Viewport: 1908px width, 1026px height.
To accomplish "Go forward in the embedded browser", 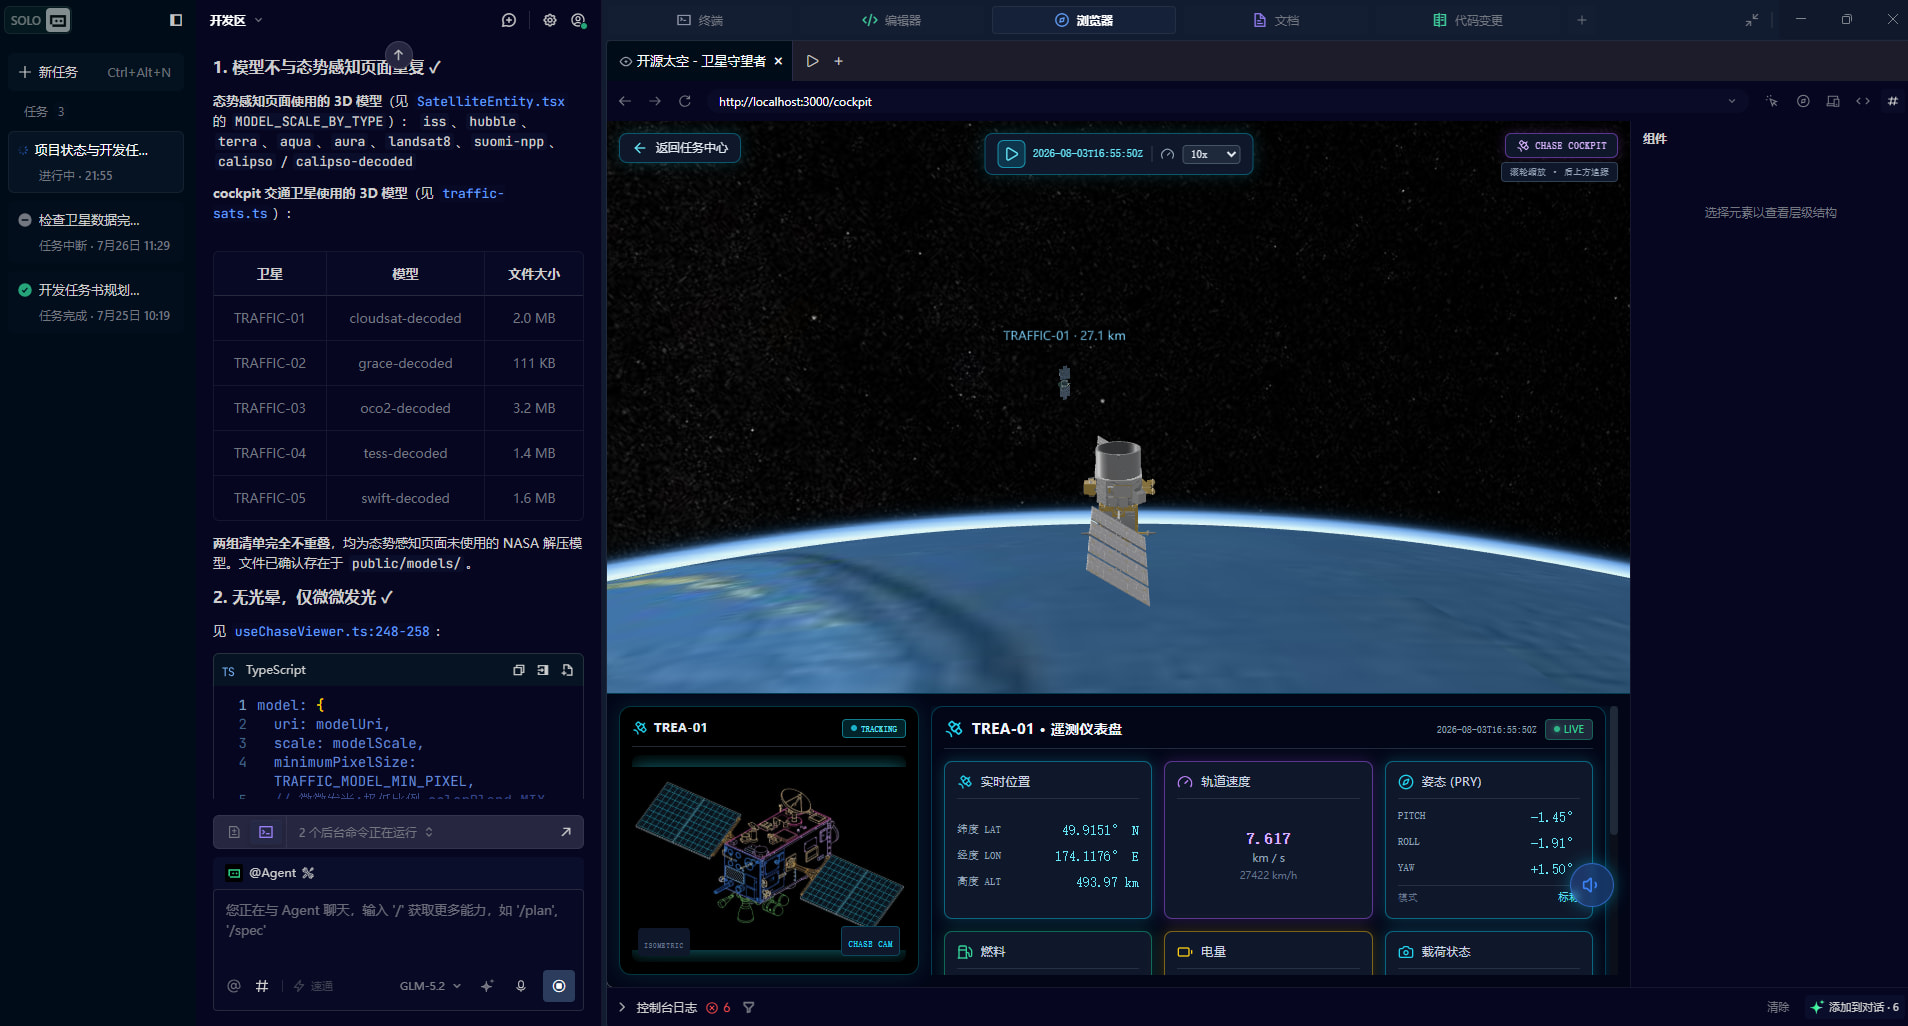I will pos(655,101).
